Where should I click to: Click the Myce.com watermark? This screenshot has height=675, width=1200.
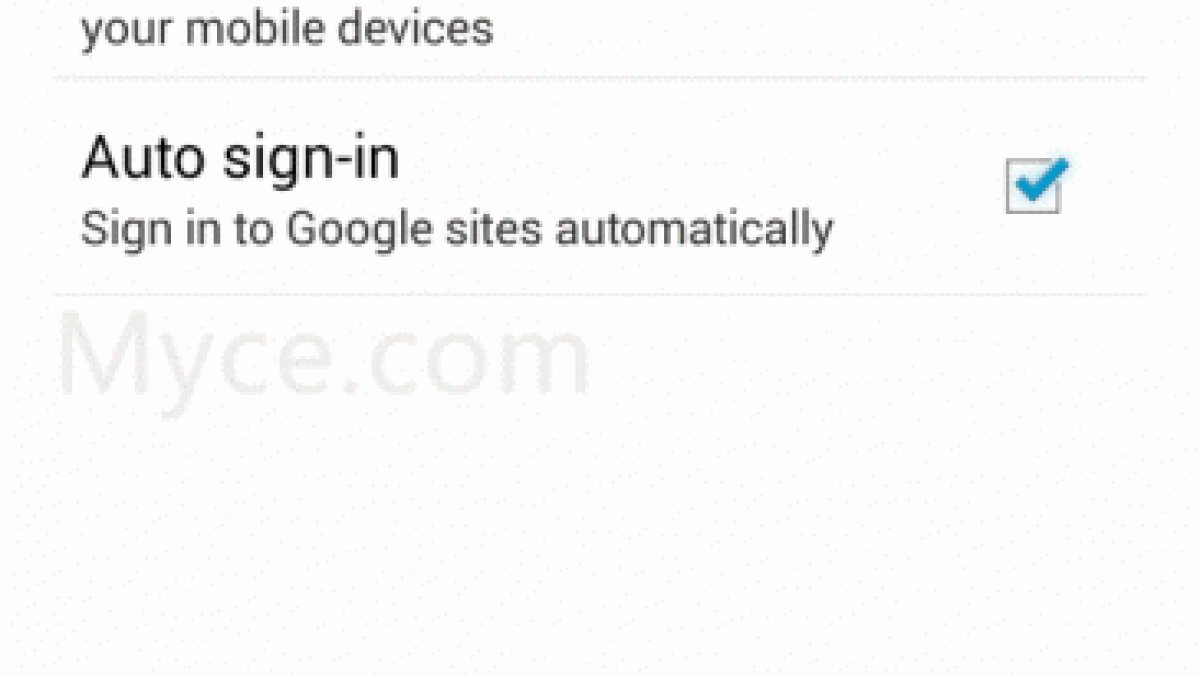tap(324, 356)
